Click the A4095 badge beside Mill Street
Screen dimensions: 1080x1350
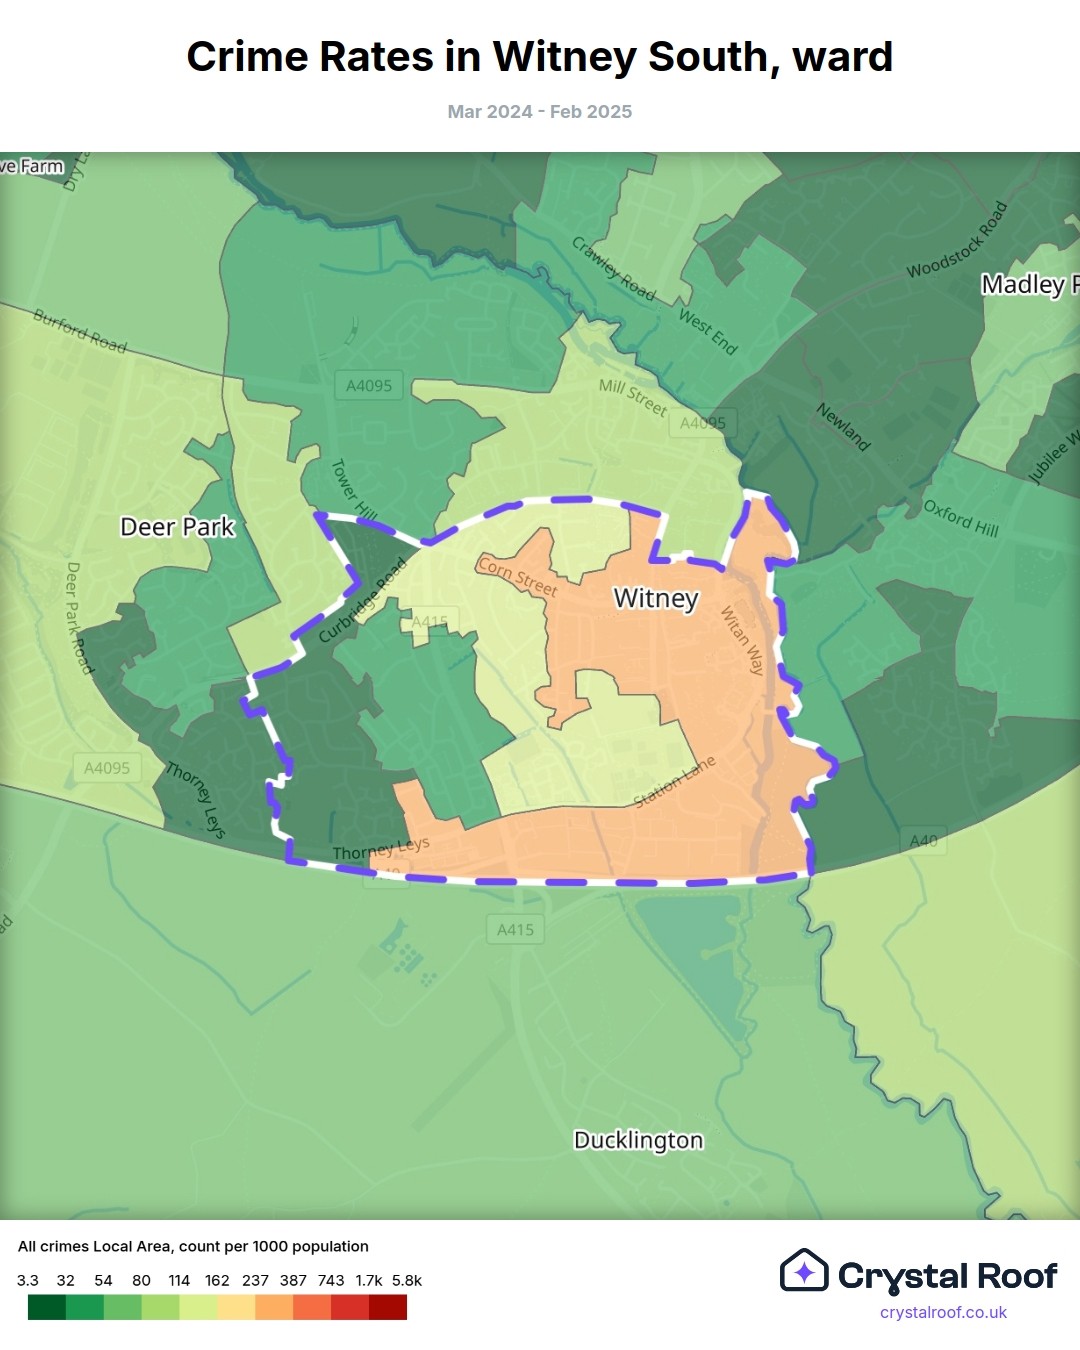coord(702,423)
